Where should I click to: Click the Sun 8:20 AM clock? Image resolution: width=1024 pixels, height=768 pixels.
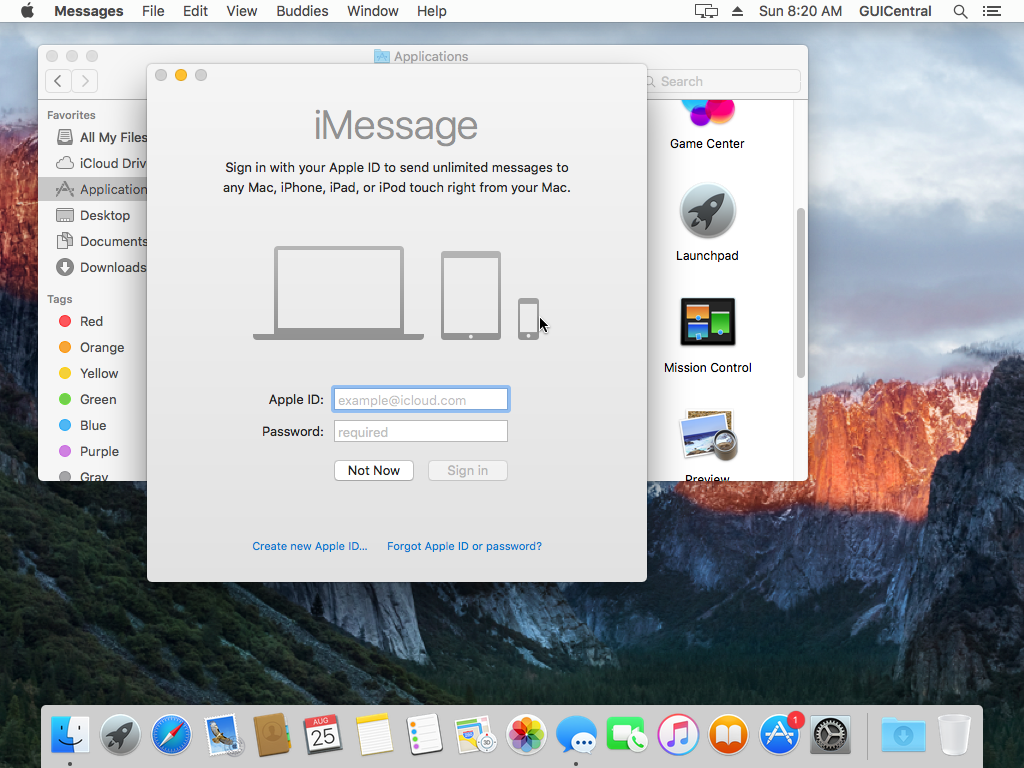pos(800,11)
